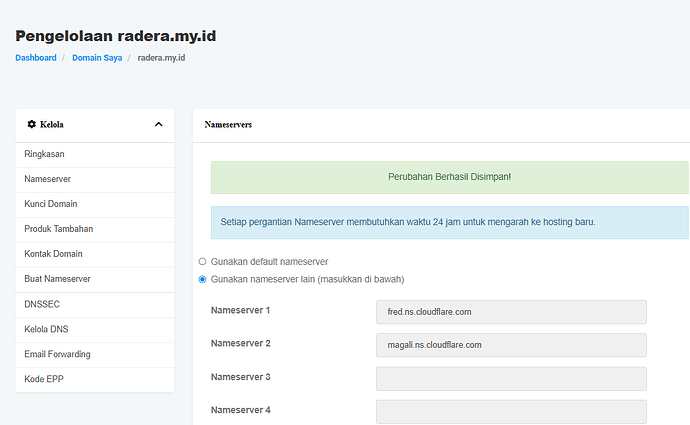Image resolution: width=690 pixels, height=425 pixels.
Task: Open Kunci Domain menu item
Action: 95,205
